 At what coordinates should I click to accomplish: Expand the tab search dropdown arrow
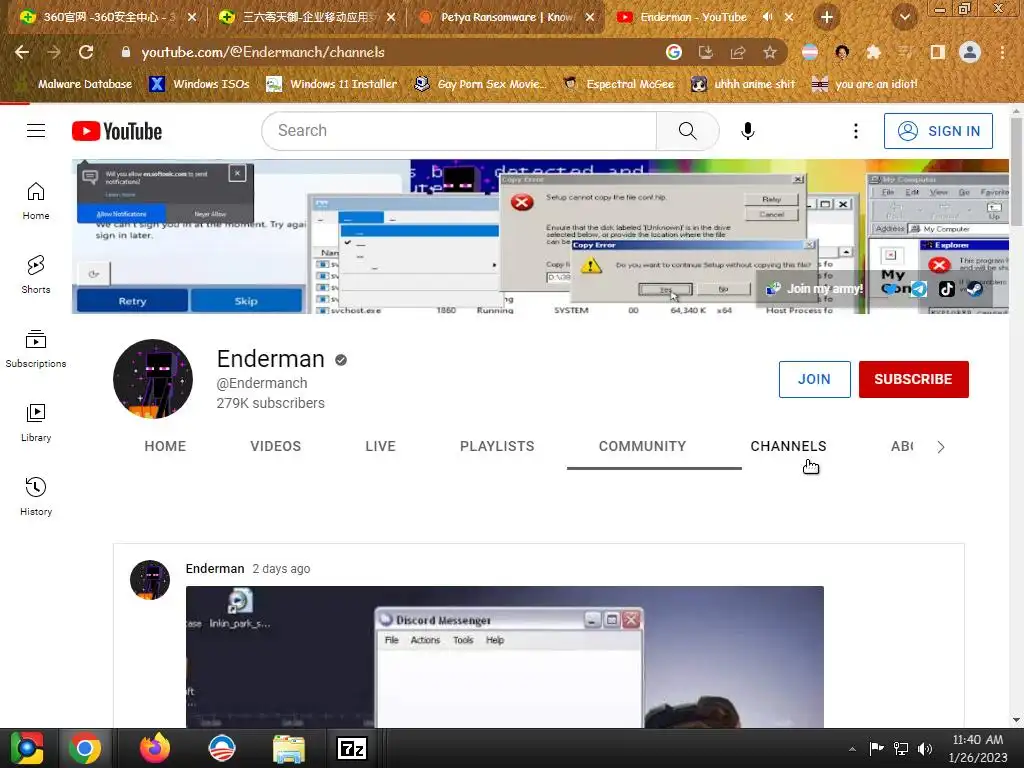click(904, 17)
